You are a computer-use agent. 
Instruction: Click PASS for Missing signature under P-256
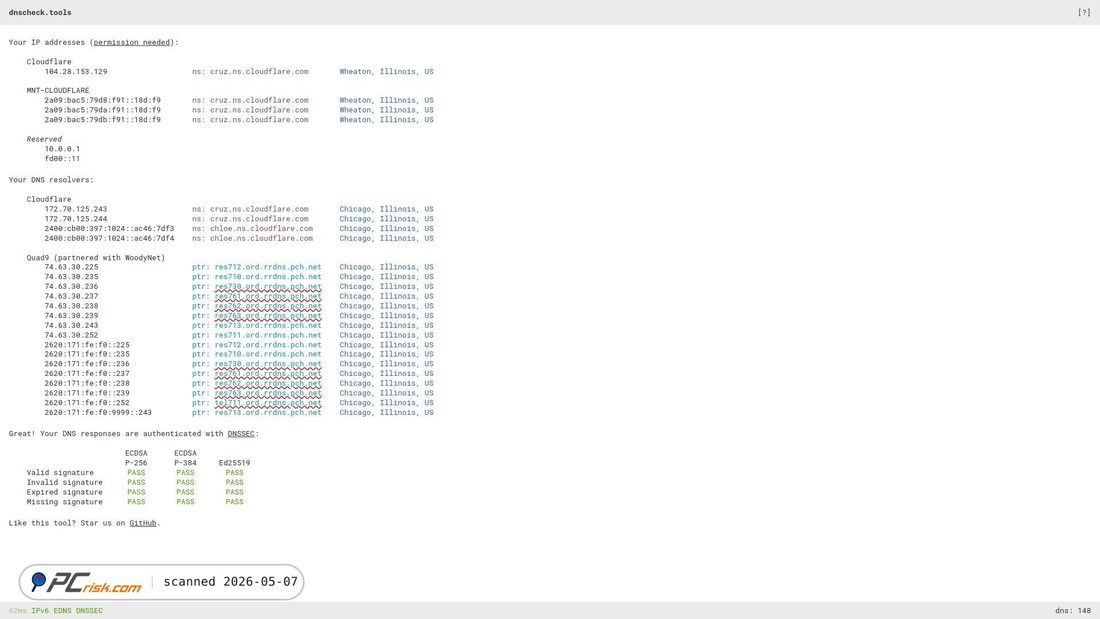click(x=136, y=502)
